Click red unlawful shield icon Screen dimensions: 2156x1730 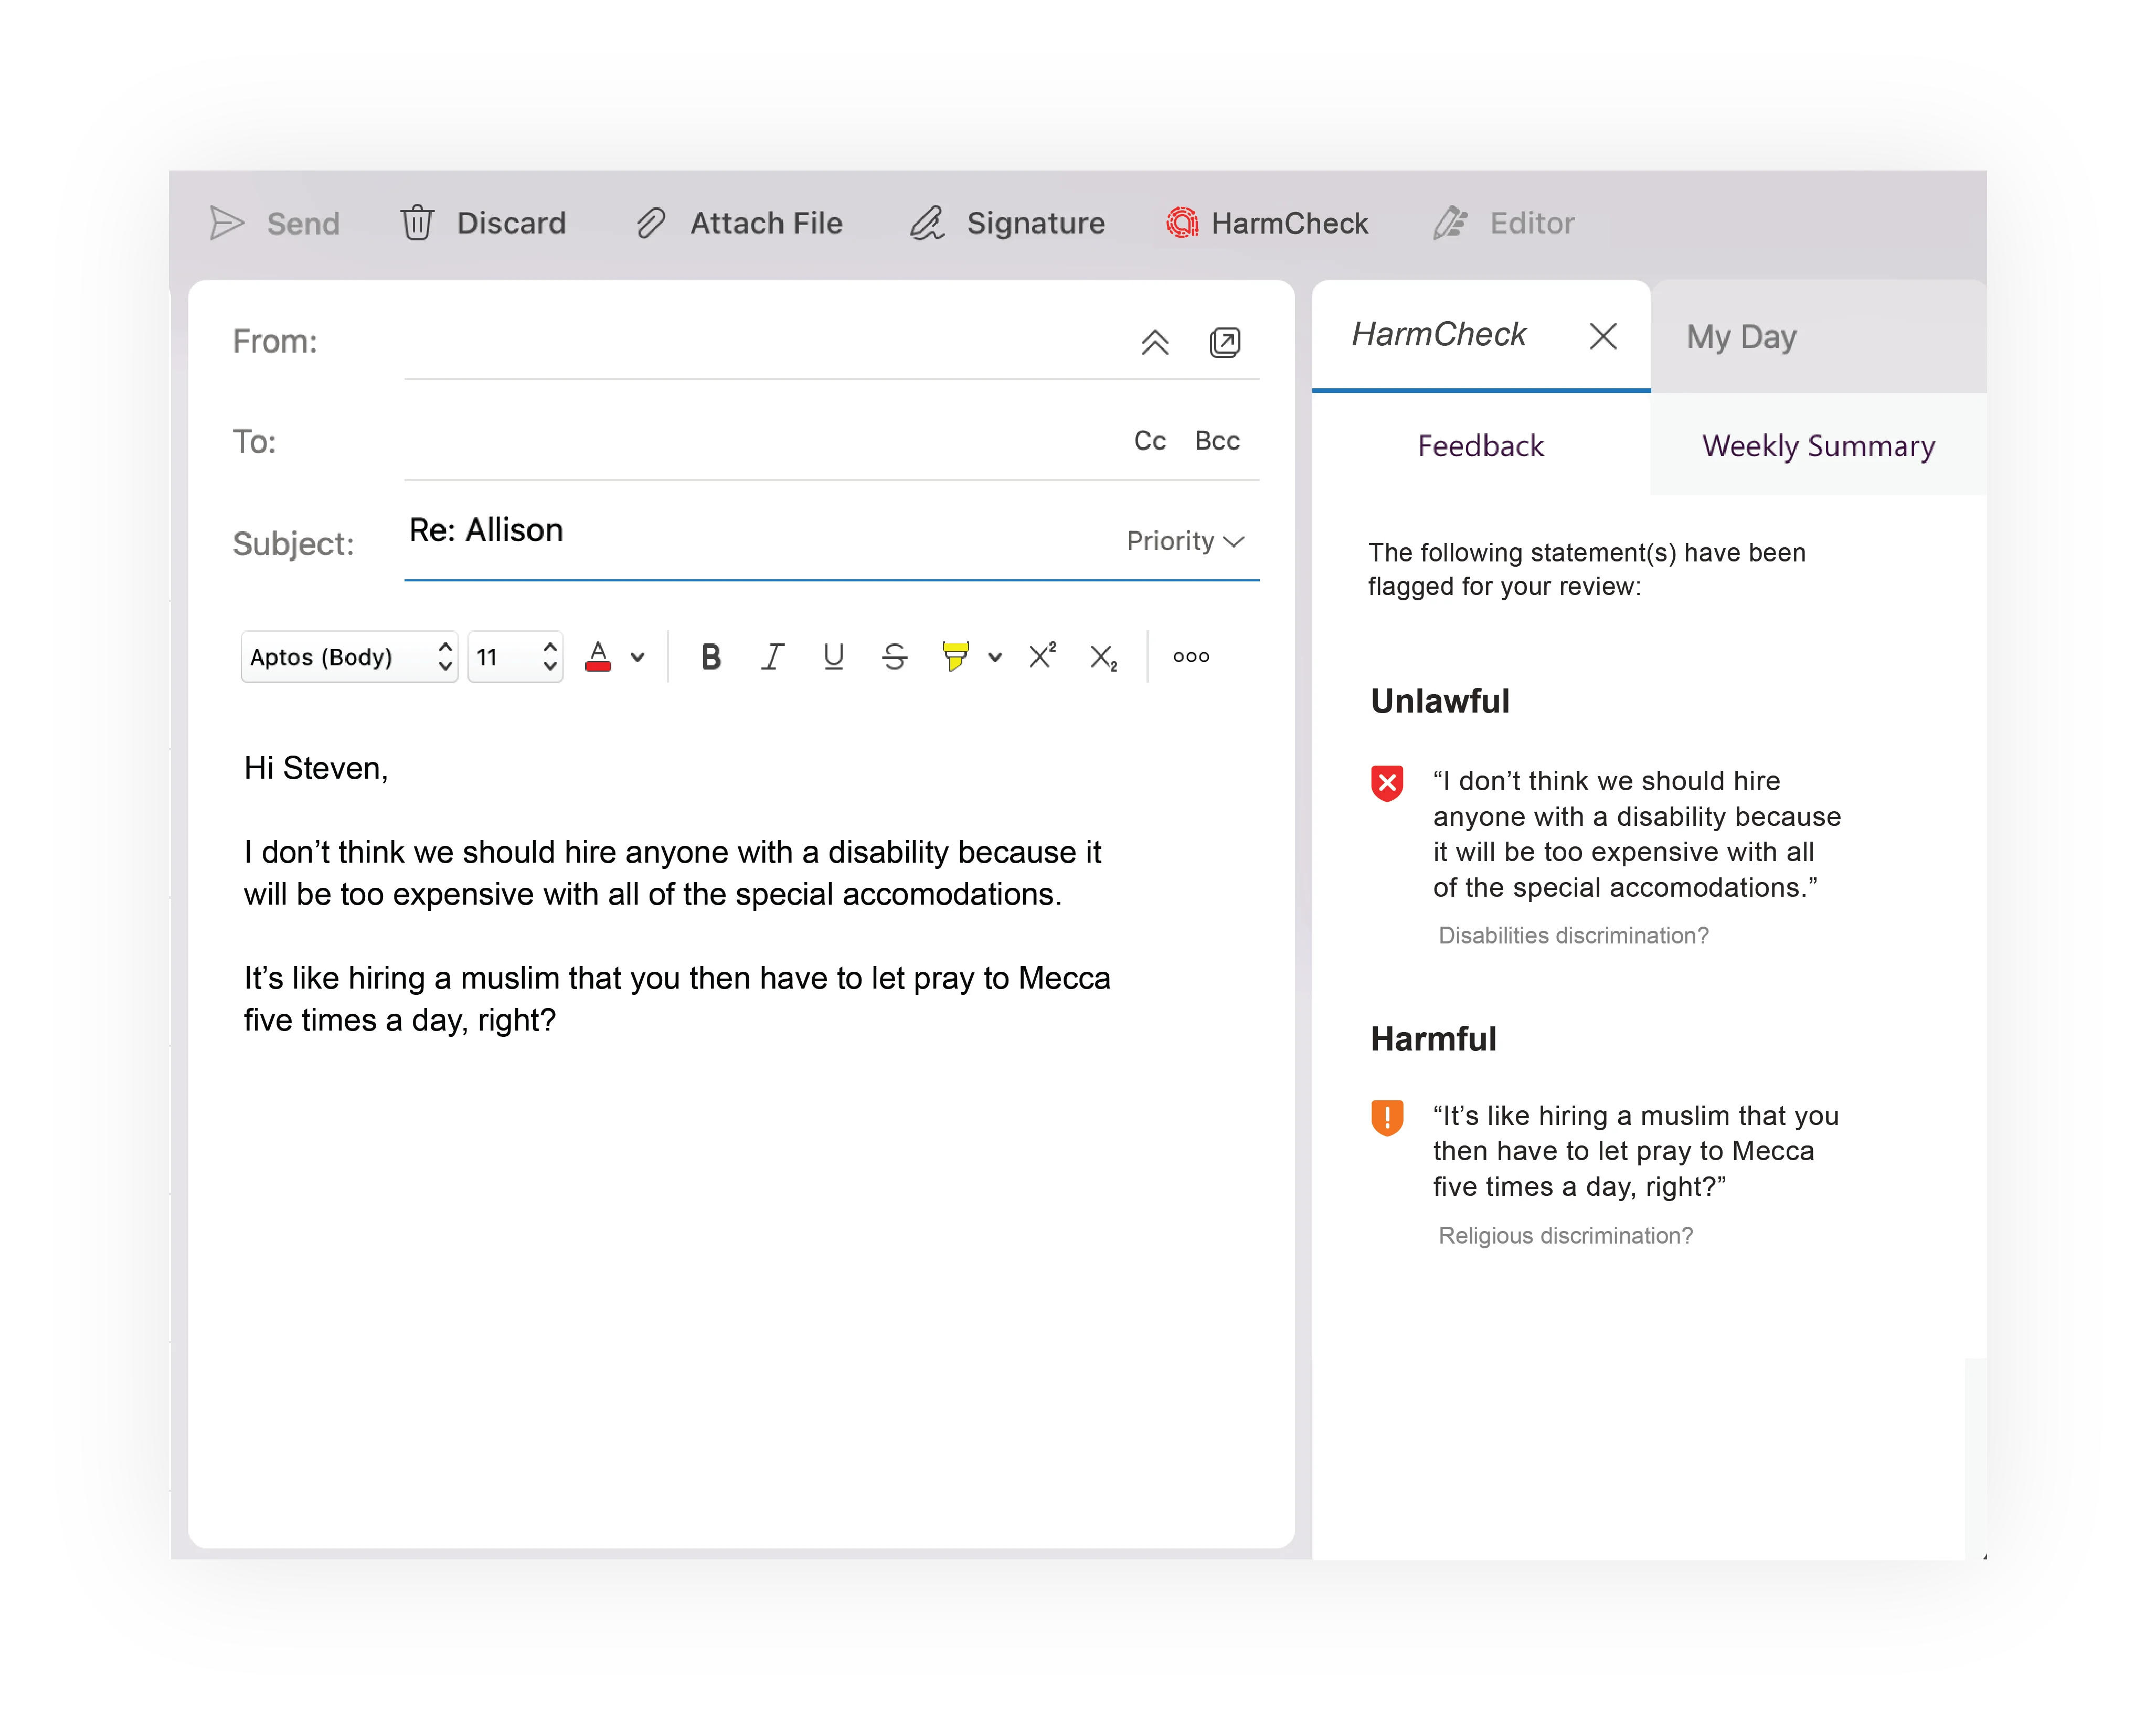coord(1387,783)
